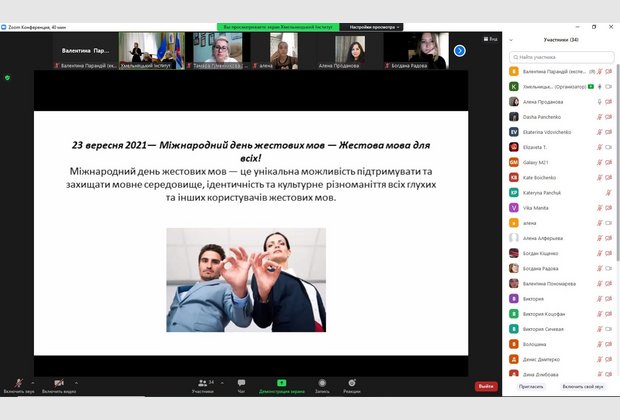Viewport: 620px width, 420px height.
Task: Show next video thumbnails with blue arrow
Action: 459,51
